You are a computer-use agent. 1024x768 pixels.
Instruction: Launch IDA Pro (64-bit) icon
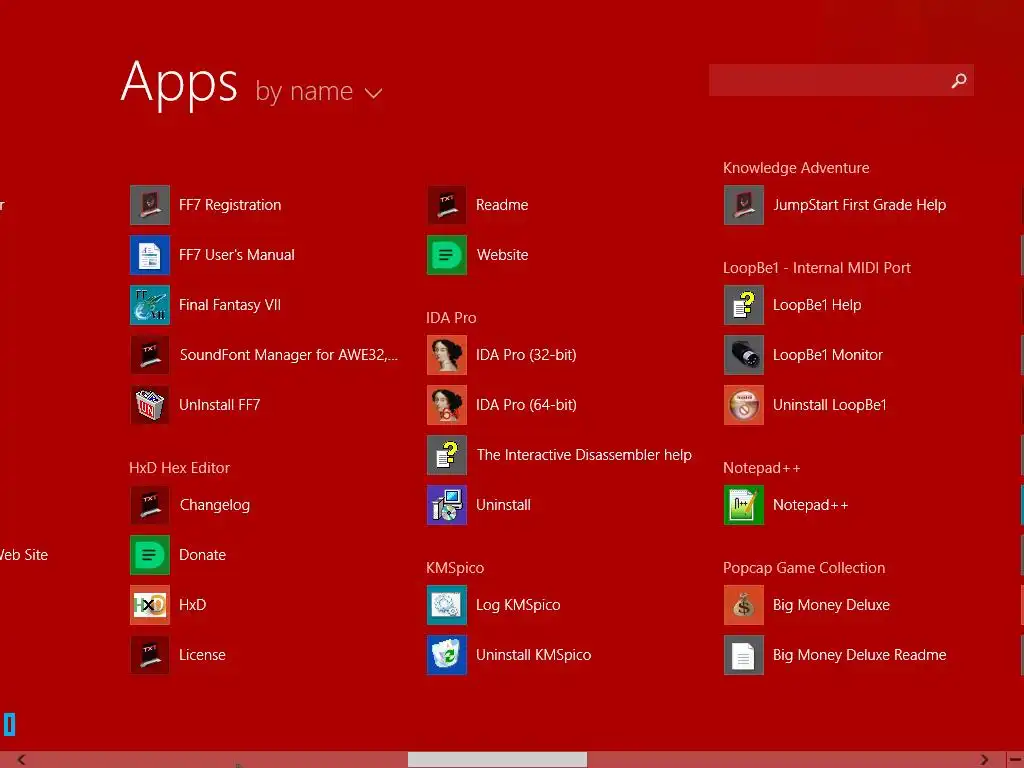pyautogui.click(x=447, y=405)
